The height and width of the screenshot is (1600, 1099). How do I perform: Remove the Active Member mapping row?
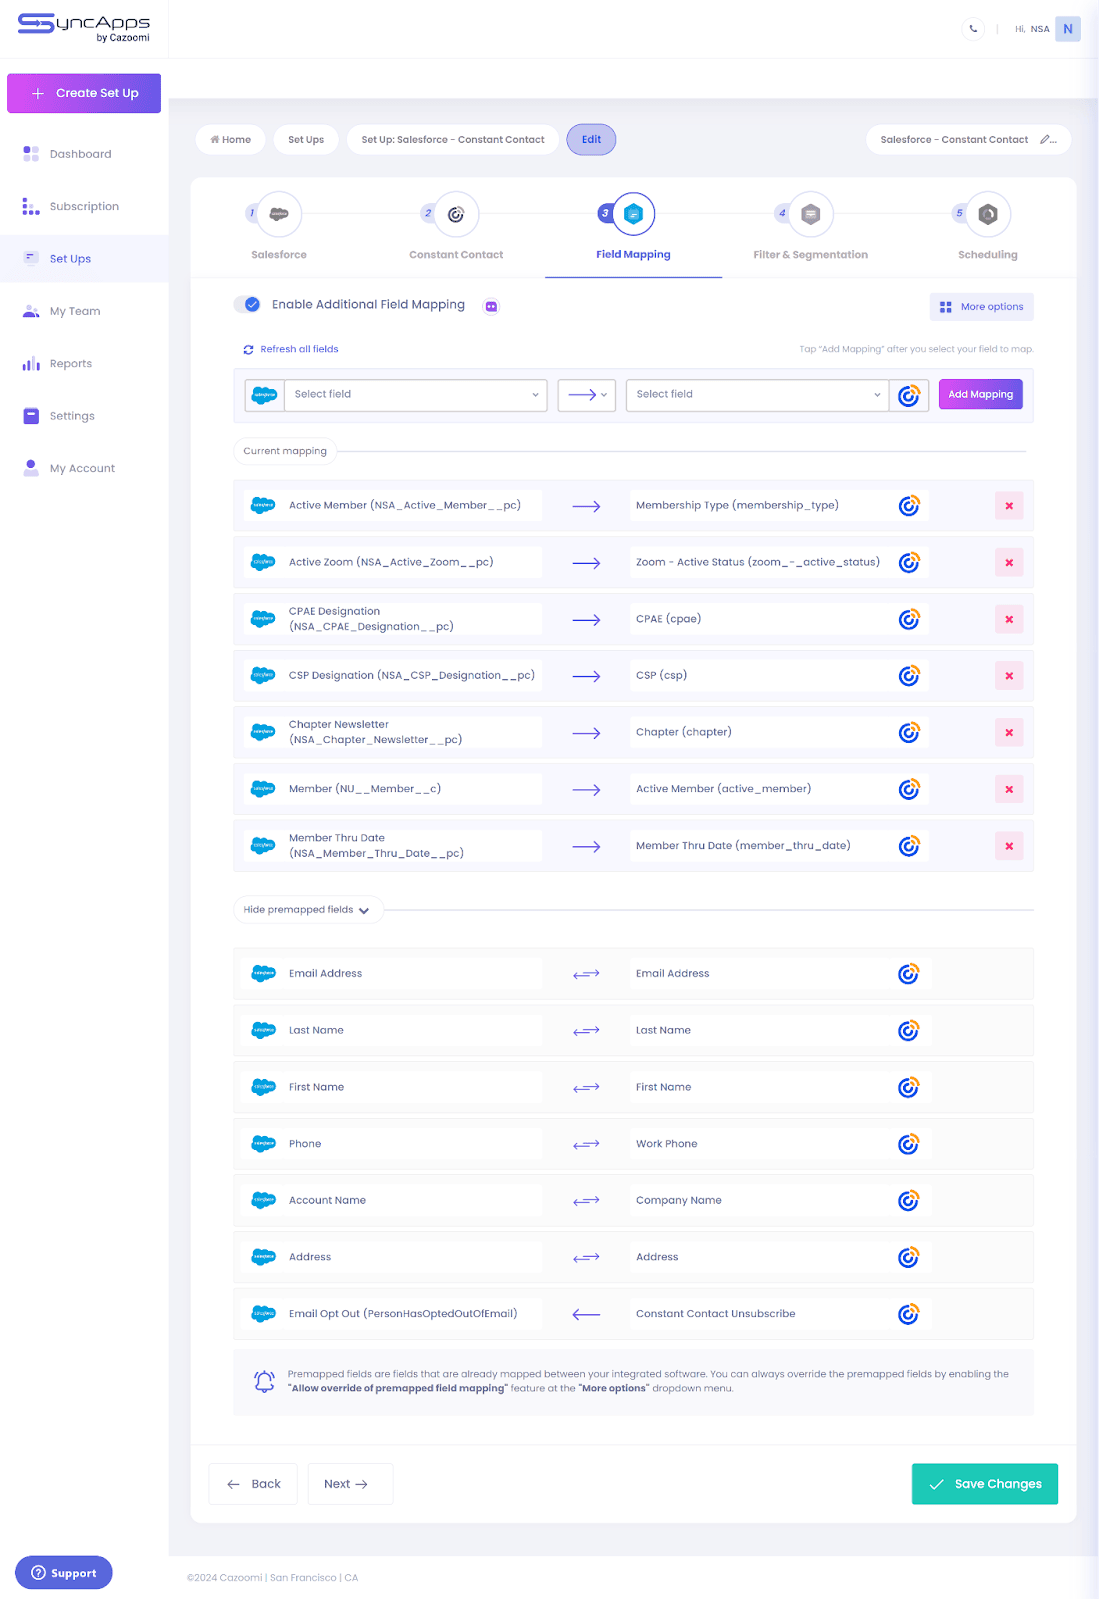pos(1009,506)
